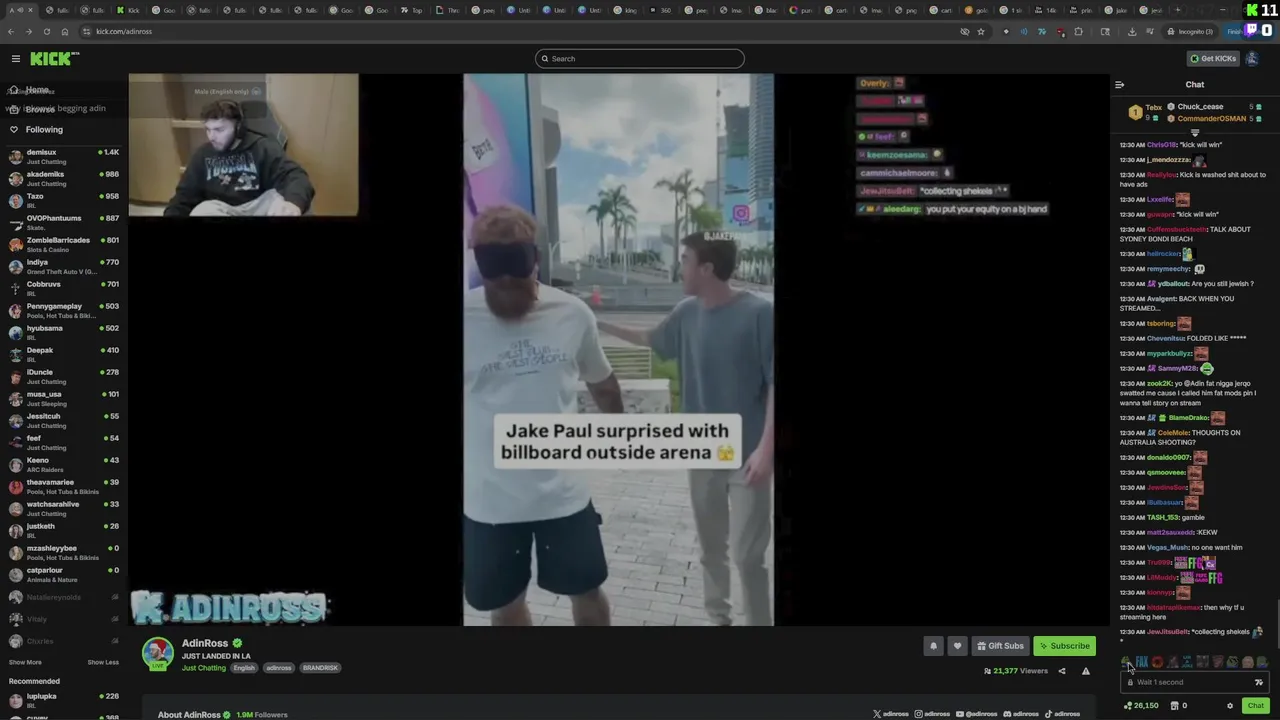Screen dimensions: 1280x720
Task: Select Tazo channel in sidebar
Action: point(62,201)
